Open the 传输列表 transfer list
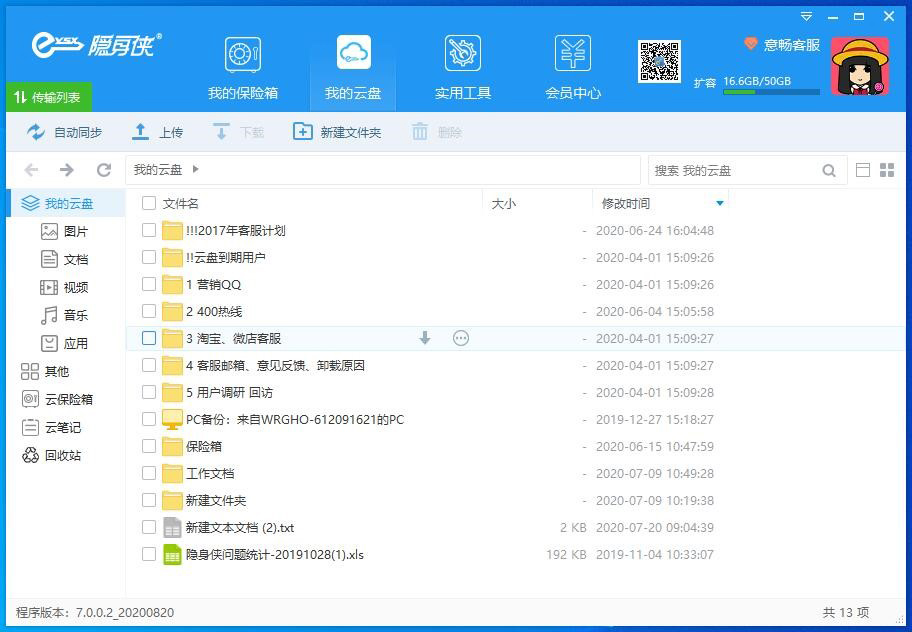The width and height of the screenshot is (912, 632). [49, 97]
